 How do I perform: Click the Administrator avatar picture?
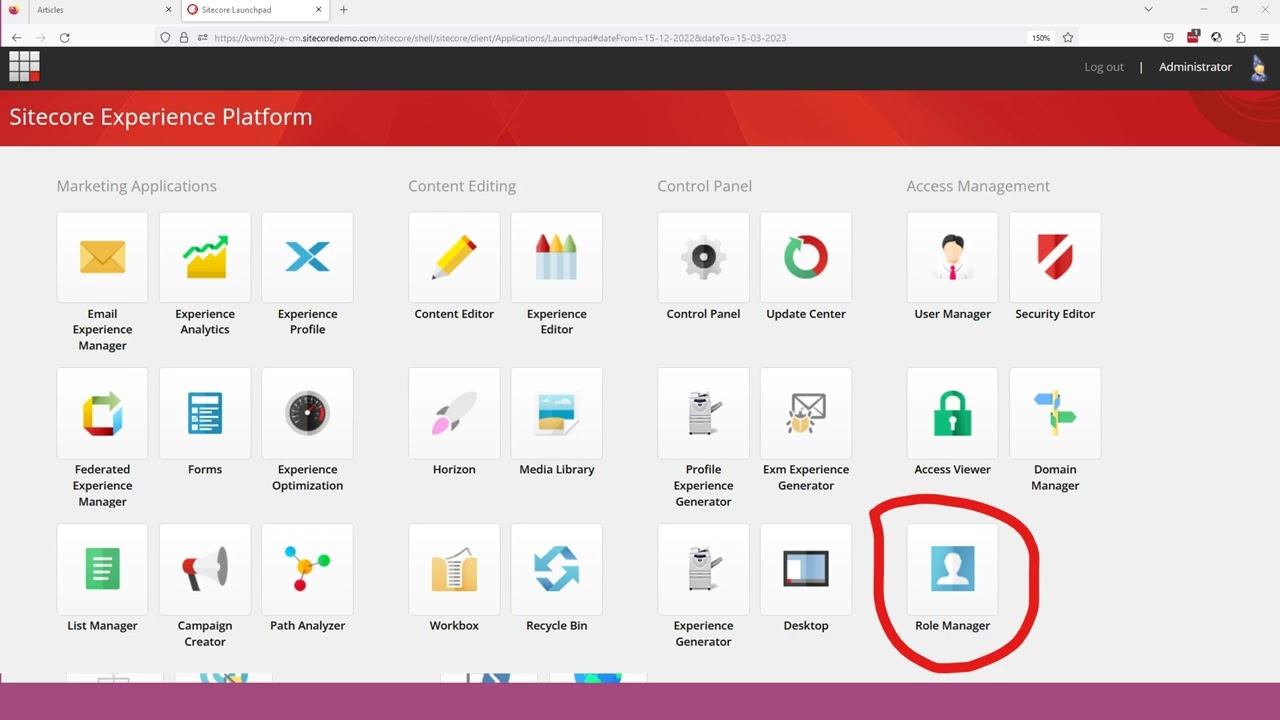pos(1258,67)
